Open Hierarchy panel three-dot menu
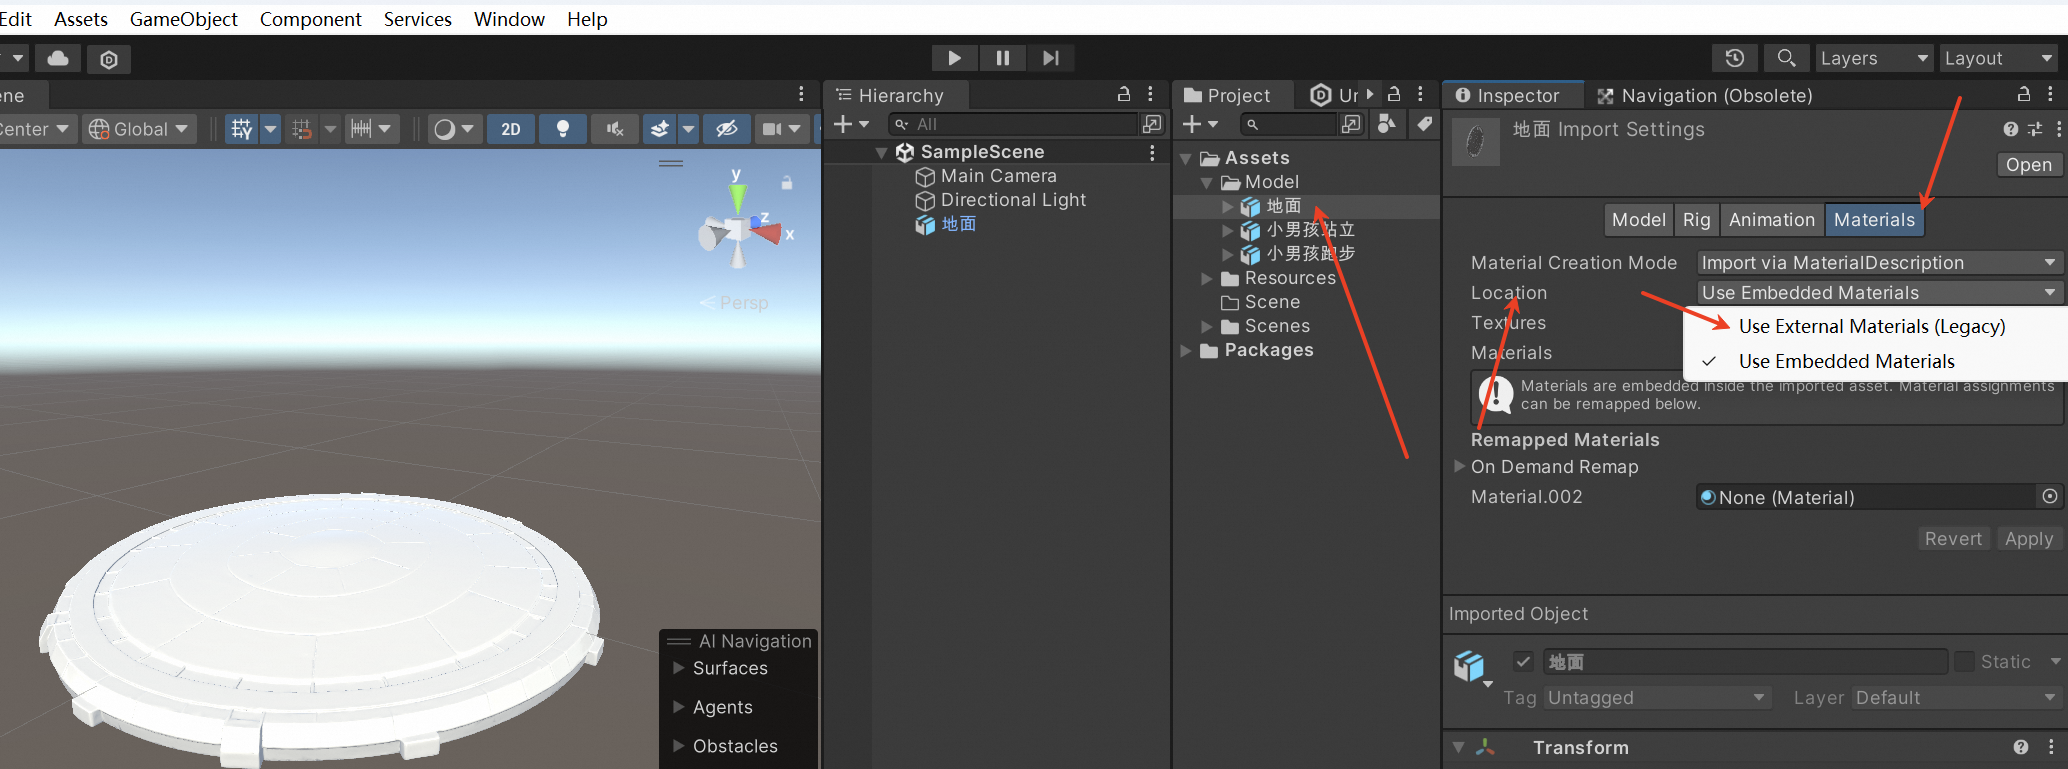This screenshot has height=769, width=2068. point(1150,94)
